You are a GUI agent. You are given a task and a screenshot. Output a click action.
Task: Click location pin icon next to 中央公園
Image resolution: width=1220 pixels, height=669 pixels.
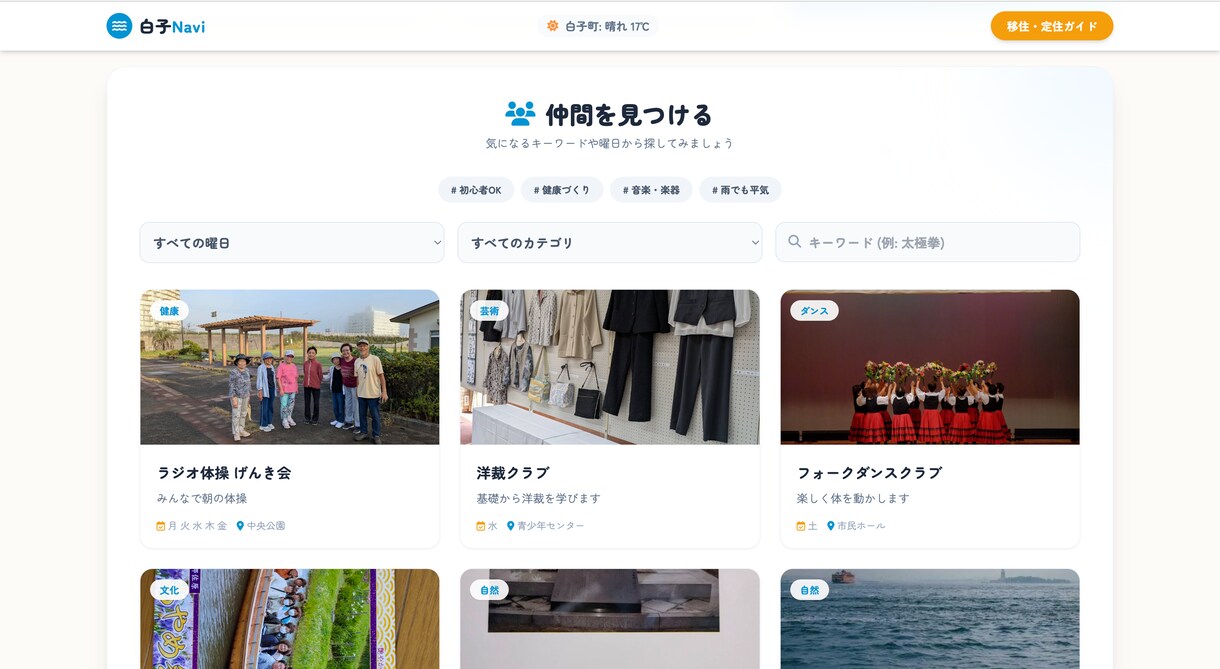240,526
